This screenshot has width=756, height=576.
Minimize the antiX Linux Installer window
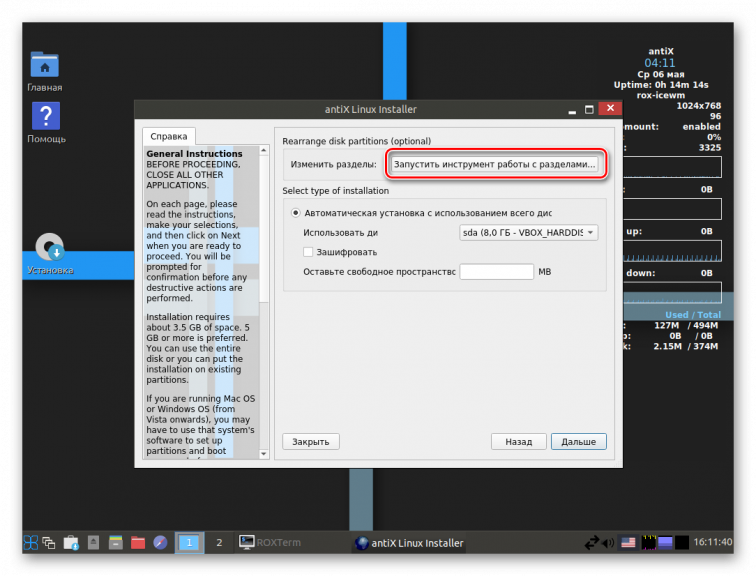click(572, 110)
